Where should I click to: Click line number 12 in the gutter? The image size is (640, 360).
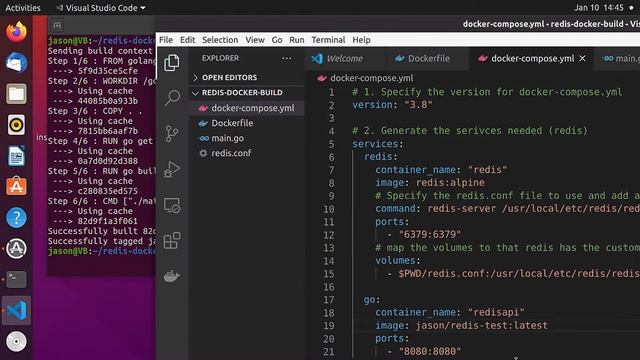tap(329, 235)
